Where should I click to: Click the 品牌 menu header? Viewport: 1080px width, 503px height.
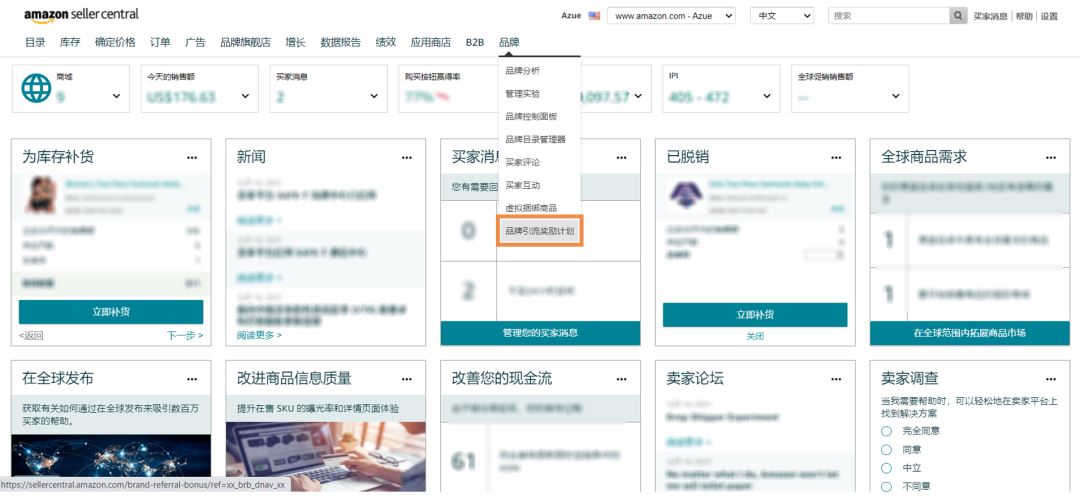click(509, 43)
